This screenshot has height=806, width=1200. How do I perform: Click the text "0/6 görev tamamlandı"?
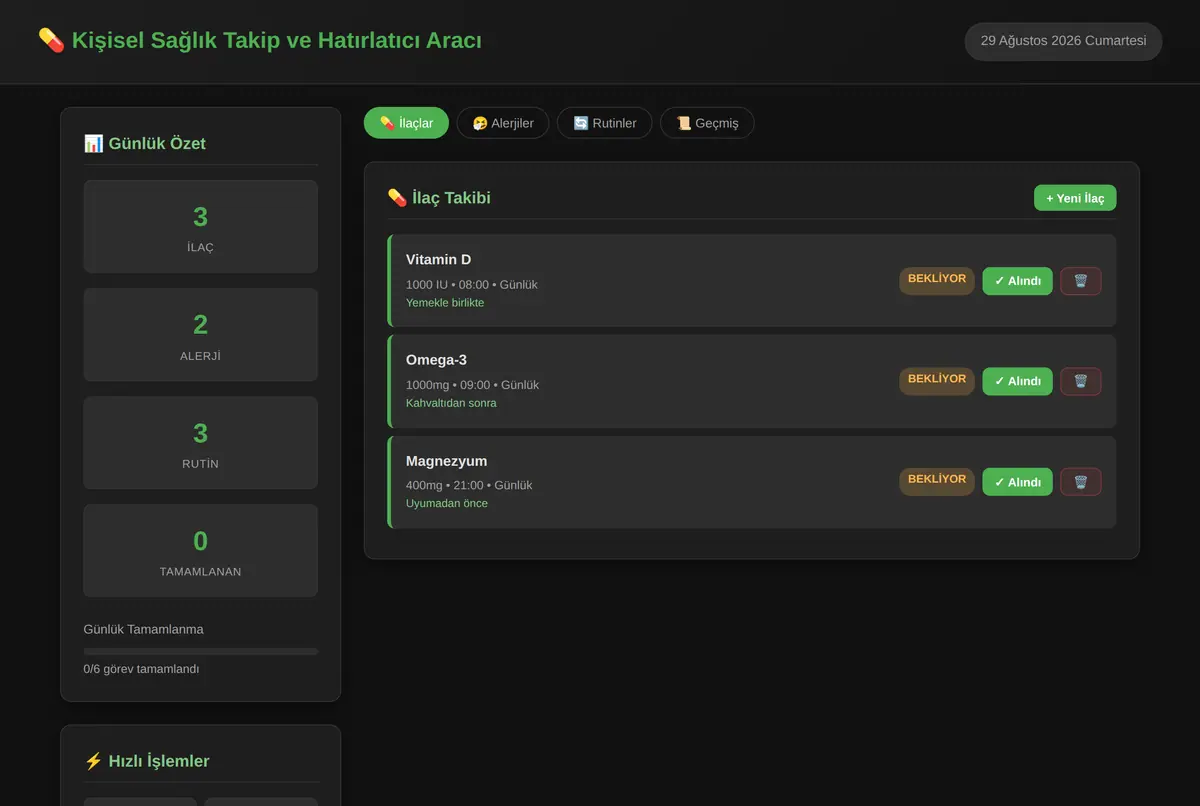coord(141,669)
